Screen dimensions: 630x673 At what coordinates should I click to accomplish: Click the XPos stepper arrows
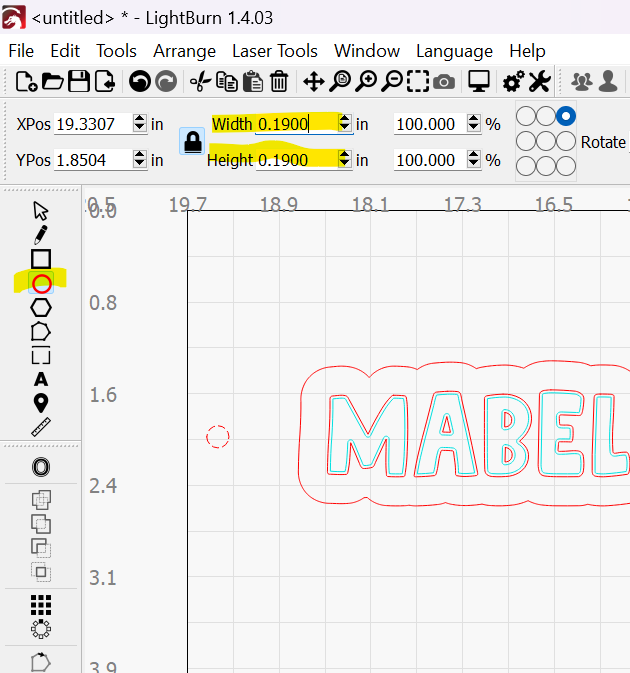click(x=139, y=124)
